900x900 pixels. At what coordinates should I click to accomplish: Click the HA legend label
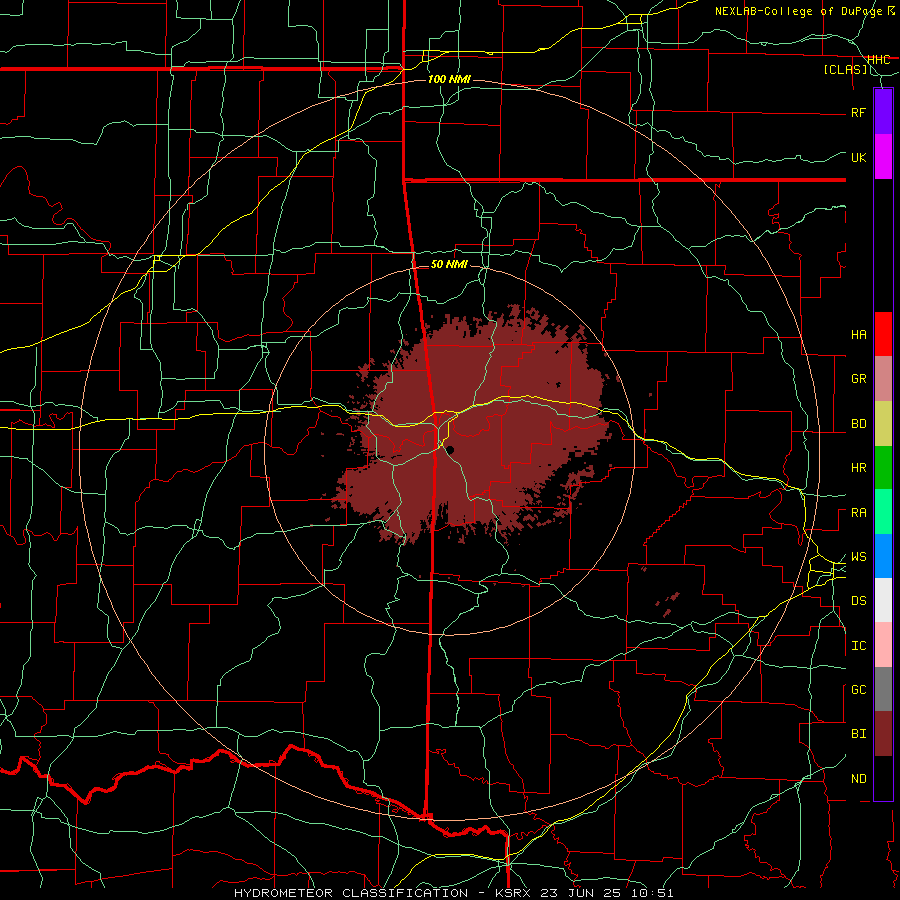point(859,334)
